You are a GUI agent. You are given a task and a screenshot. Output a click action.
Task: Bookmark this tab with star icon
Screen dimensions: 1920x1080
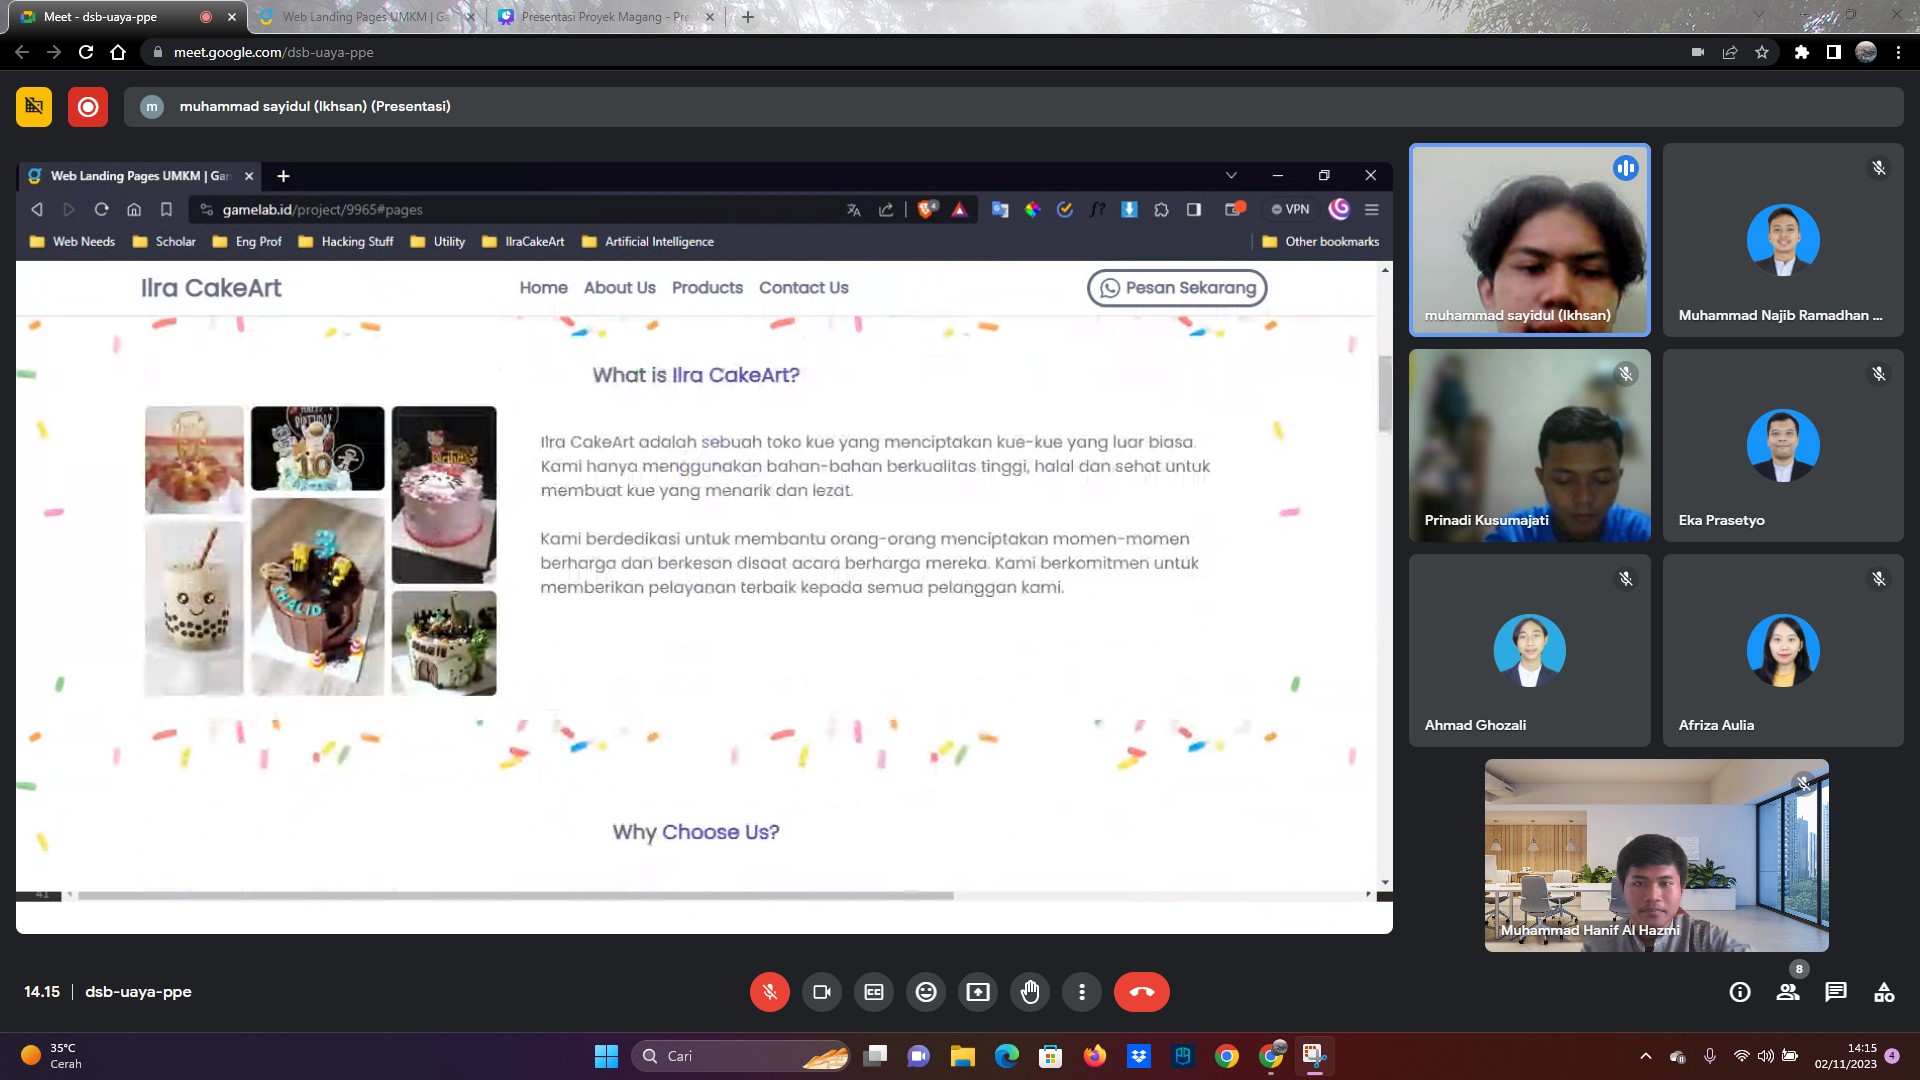pyautogui.click(x=1762, y=52)
